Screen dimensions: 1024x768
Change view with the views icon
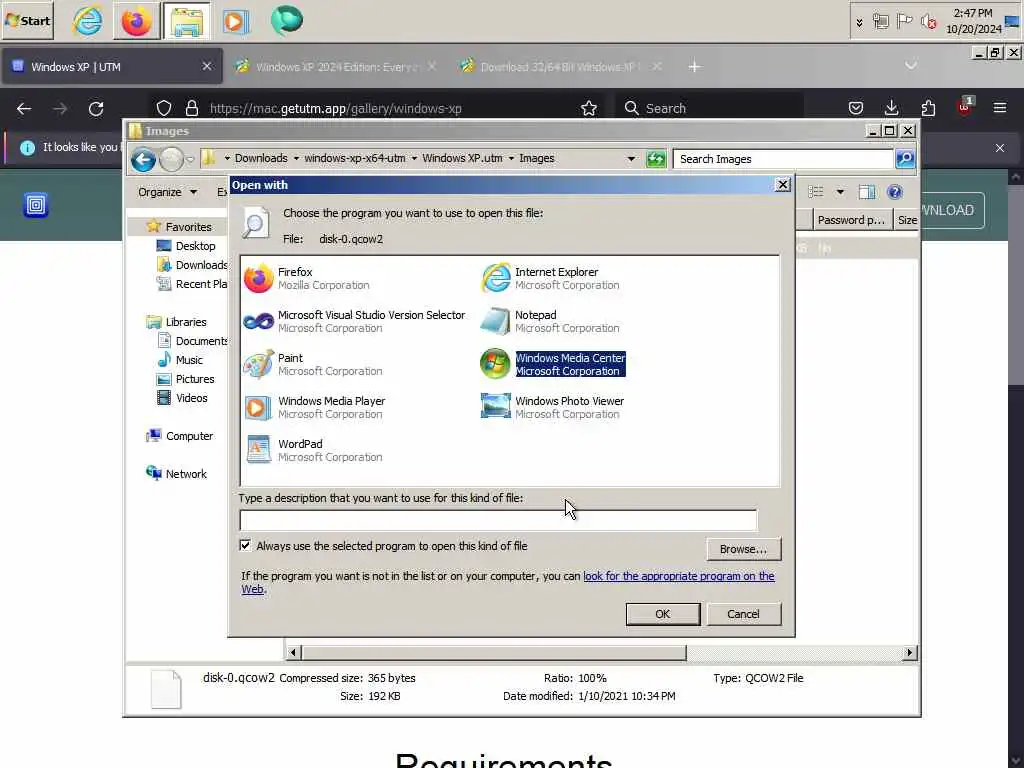(x=816, y=191)
